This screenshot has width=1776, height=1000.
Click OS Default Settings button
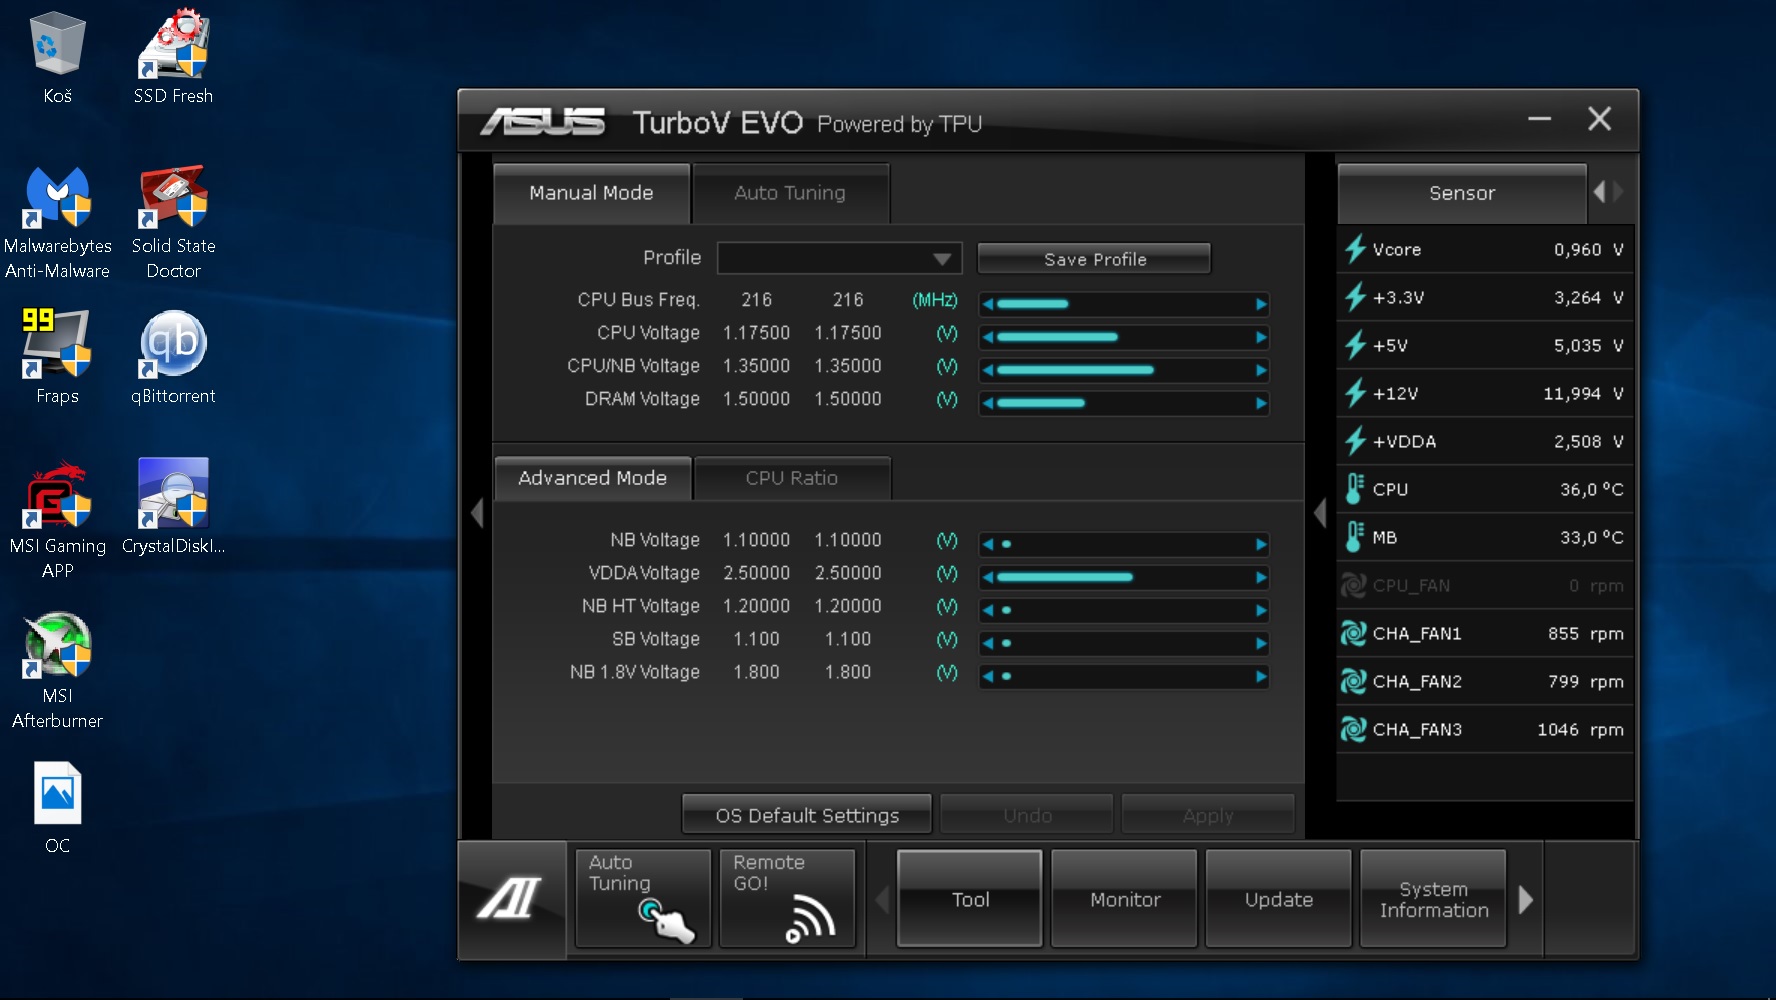(x=806, y=815)
